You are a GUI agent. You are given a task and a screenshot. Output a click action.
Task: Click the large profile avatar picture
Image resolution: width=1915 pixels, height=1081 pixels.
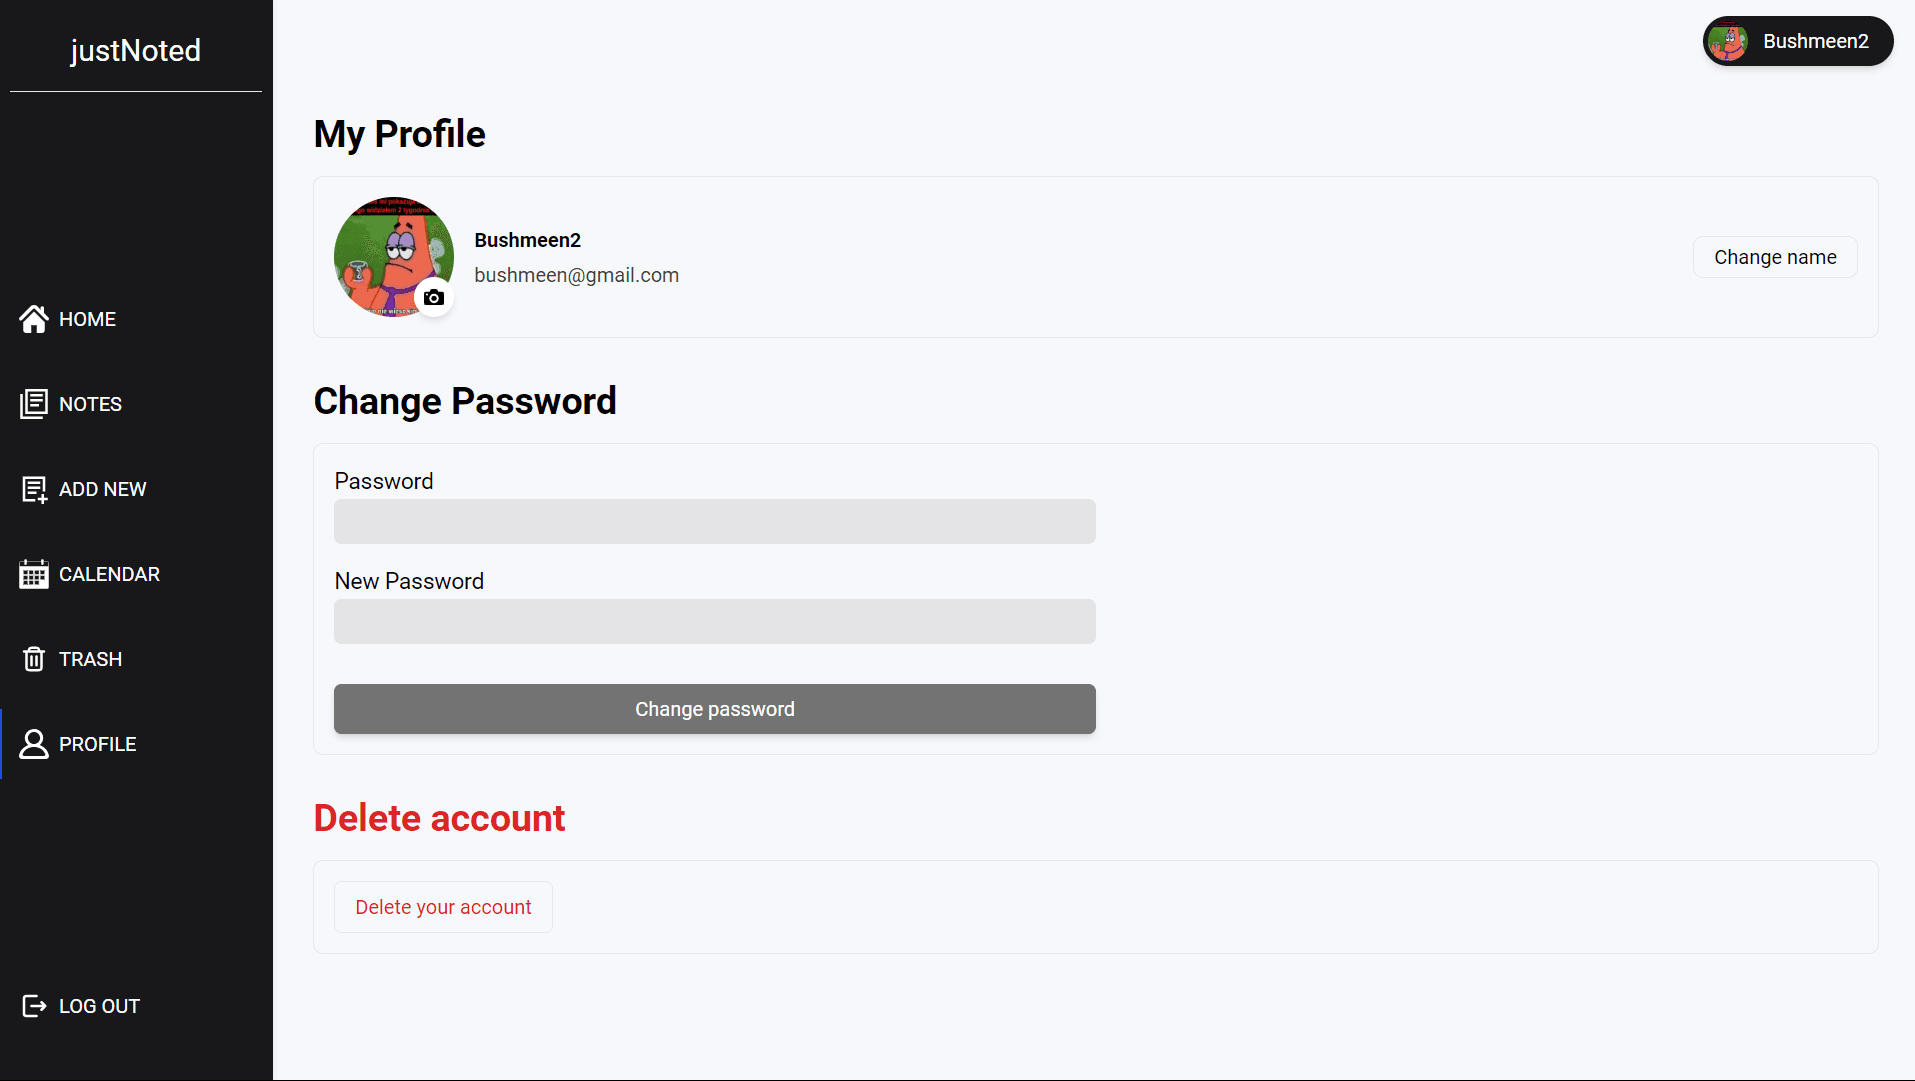coord(394,257)
